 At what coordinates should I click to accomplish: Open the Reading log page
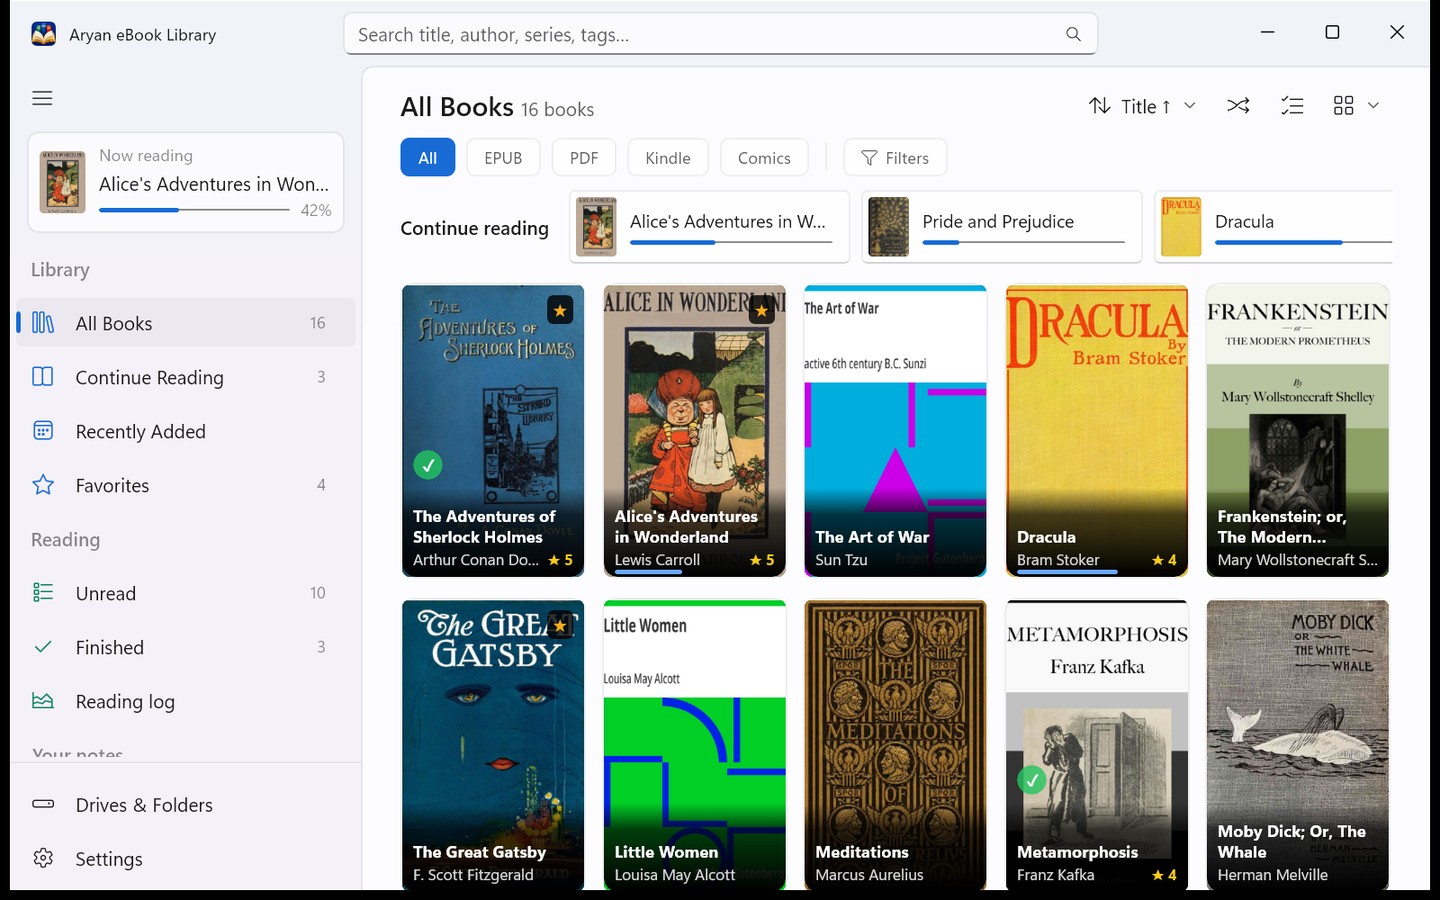pyautogui.click(x=186, y=701)
